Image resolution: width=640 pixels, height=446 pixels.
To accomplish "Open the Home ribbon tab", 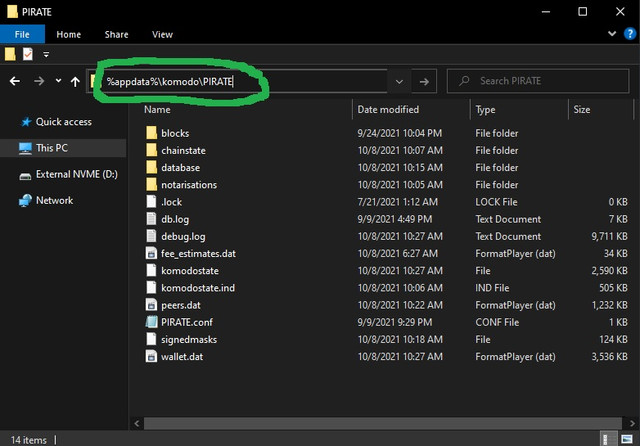I will pos(69,34).
